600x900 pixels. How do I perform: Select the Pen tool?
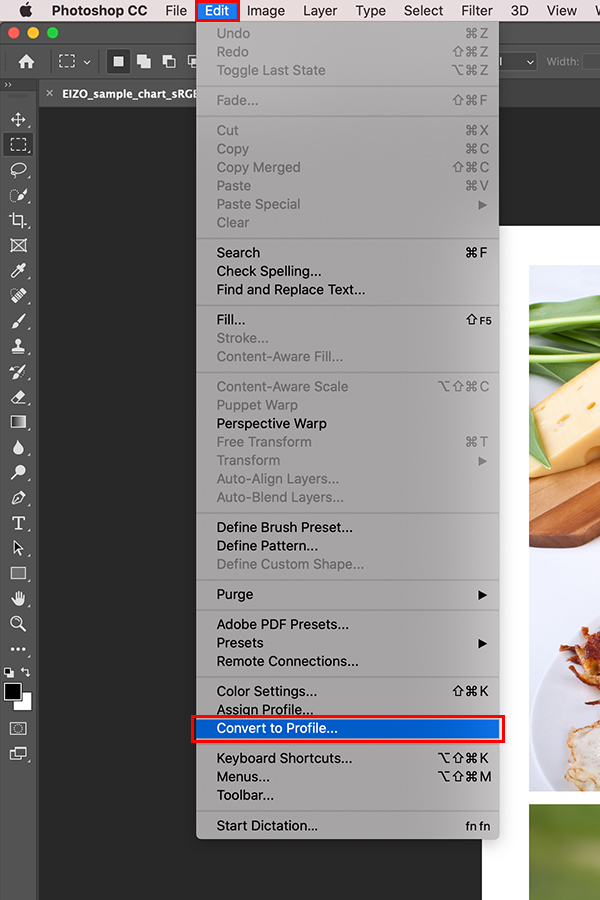coord(18,498)
